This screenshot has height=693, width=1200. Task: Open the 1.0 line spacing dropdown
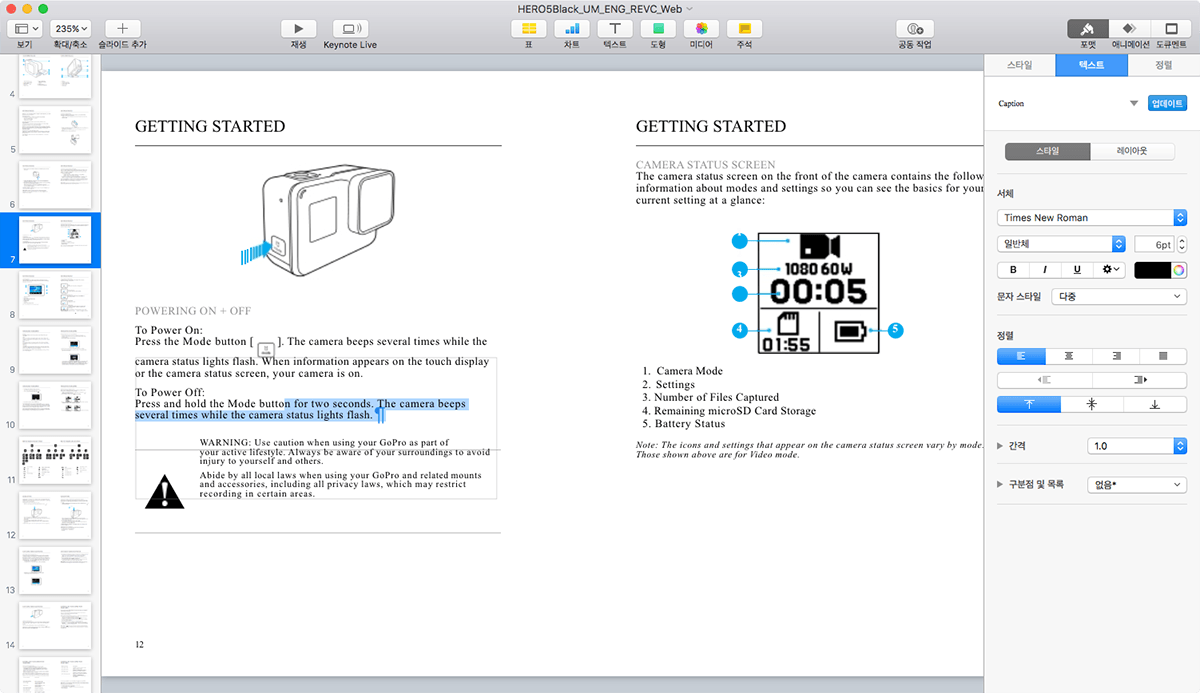1137,446
